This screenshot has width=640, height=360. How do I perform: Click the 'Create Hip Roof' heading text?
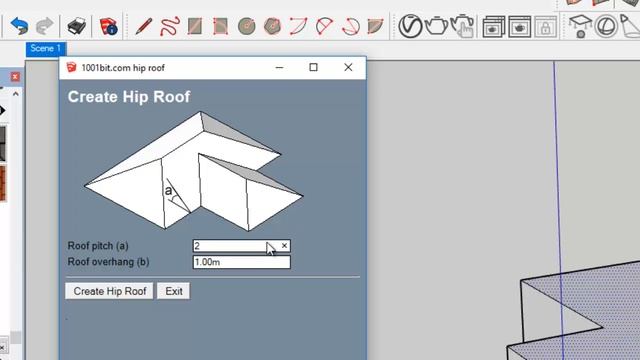129,97
